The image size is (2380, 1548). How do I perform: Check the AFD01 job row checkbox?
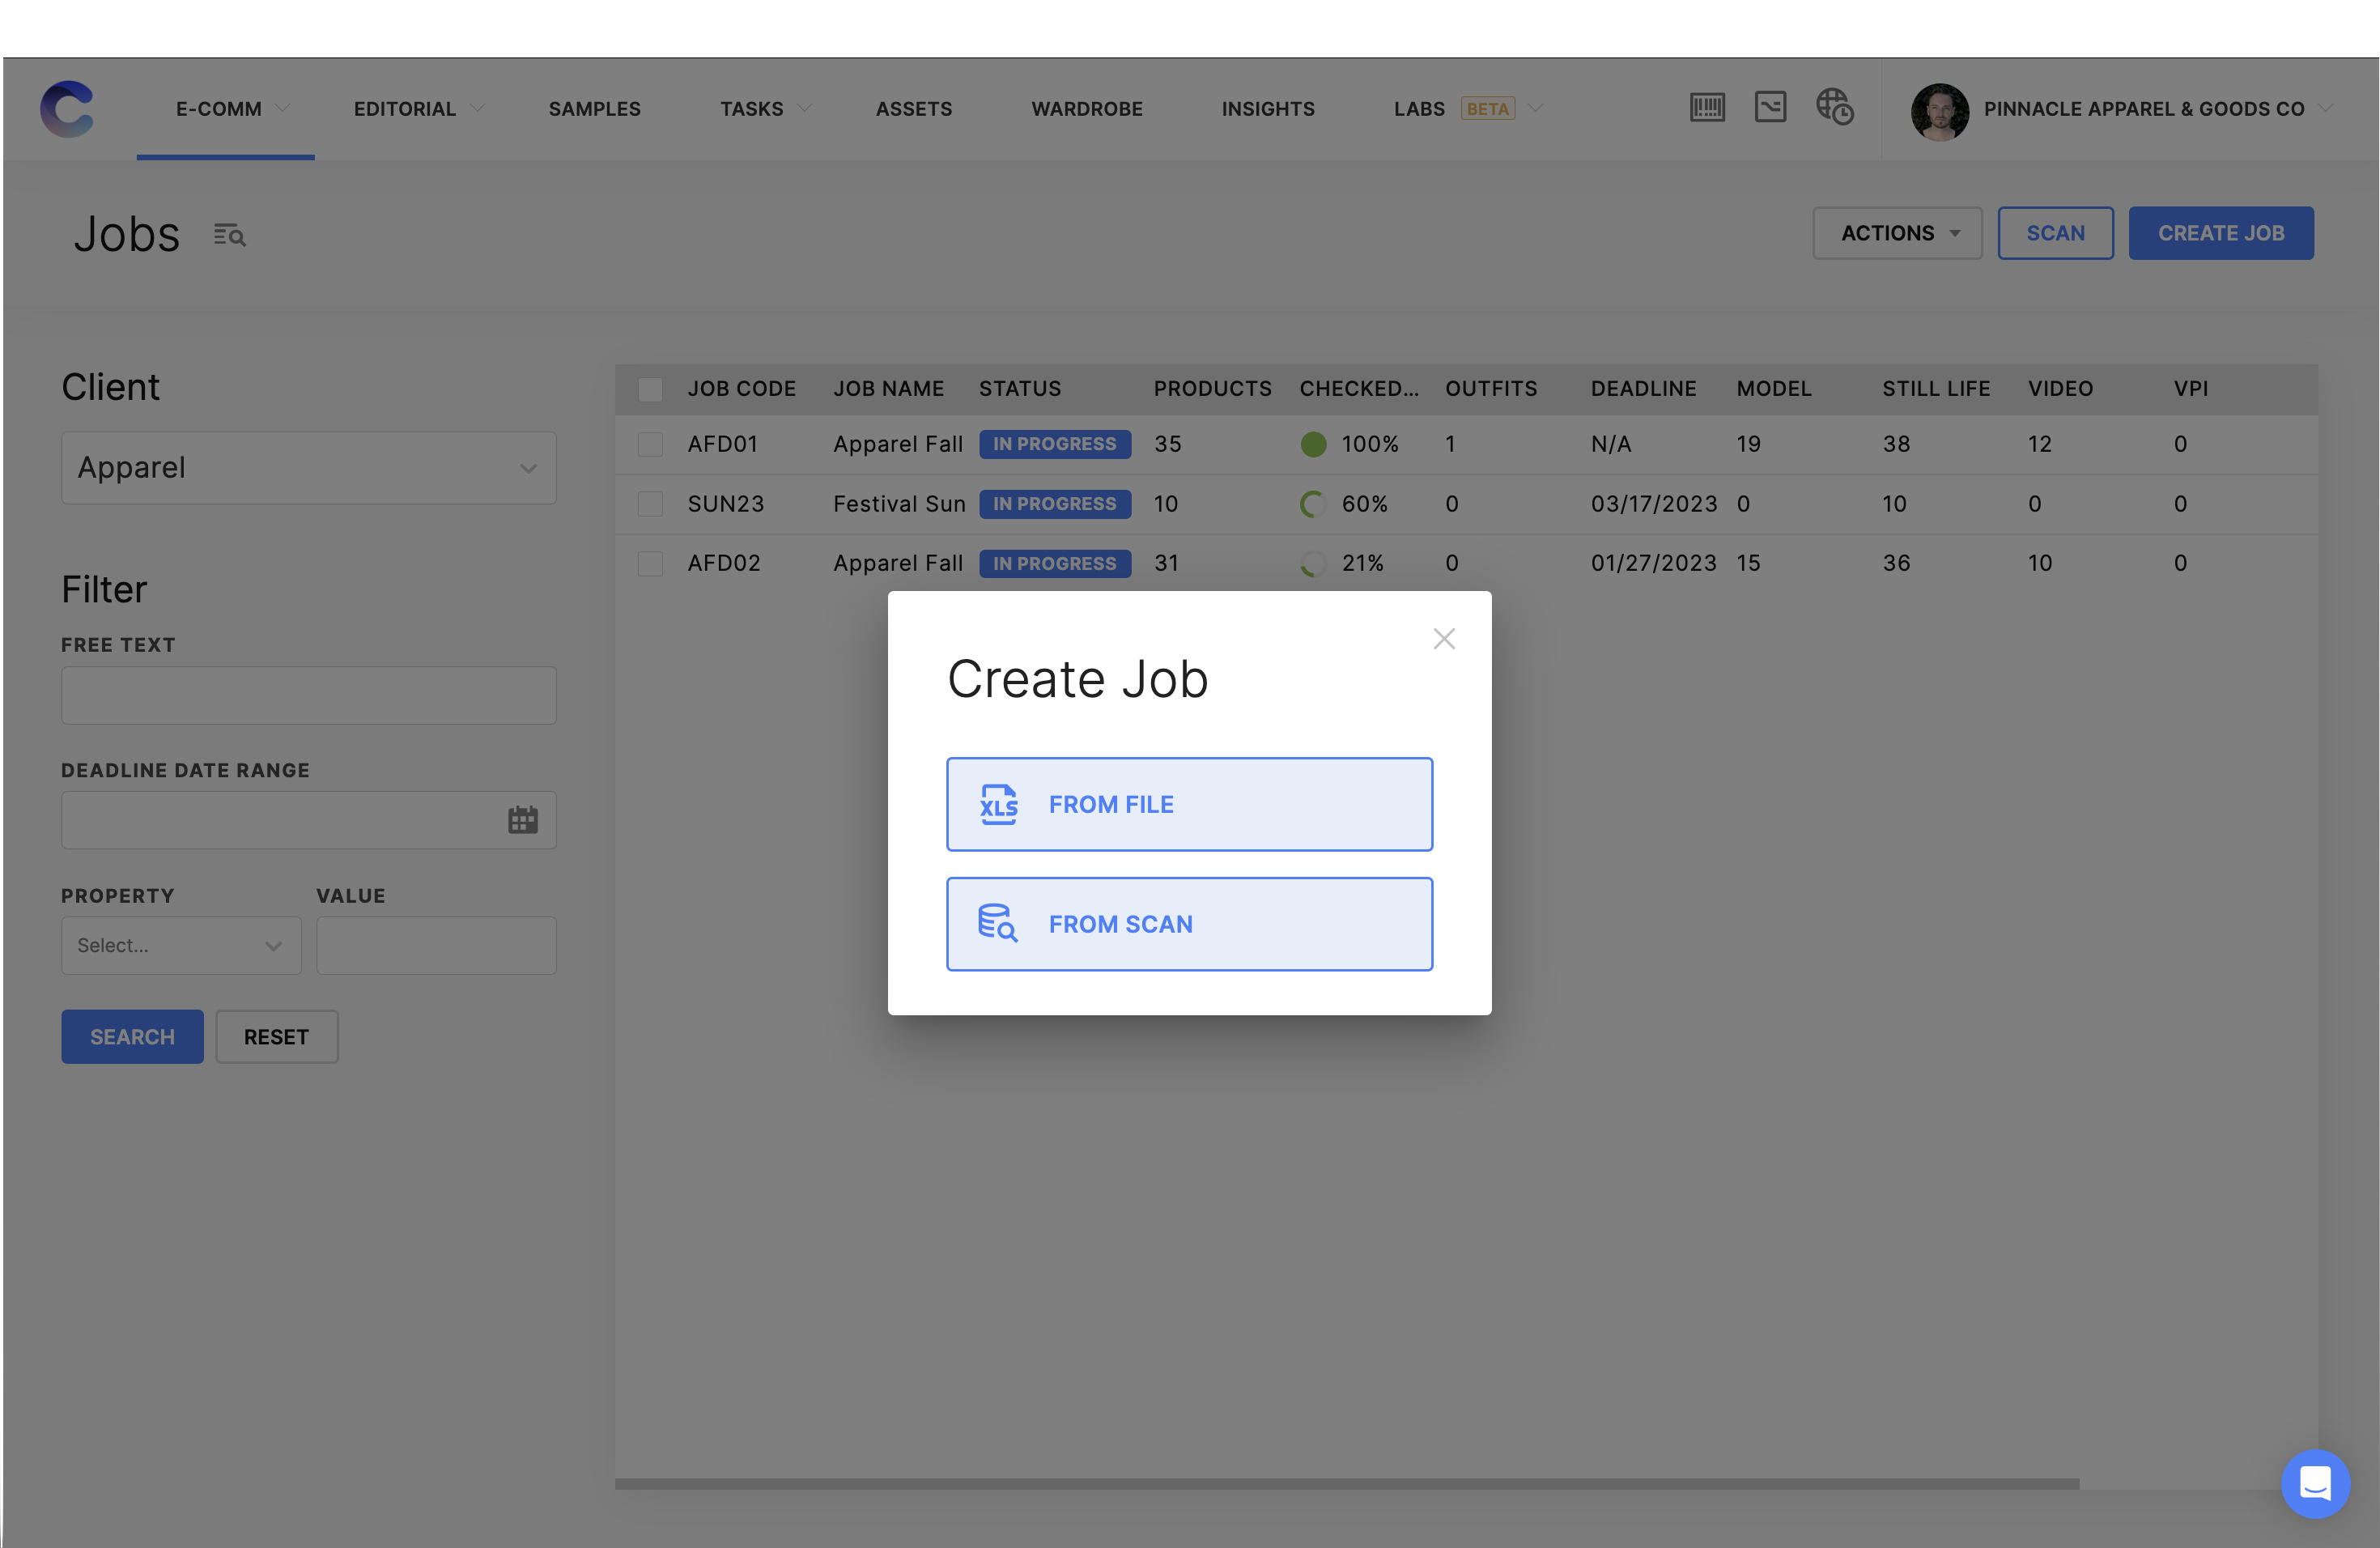click(x=650, y=444)
